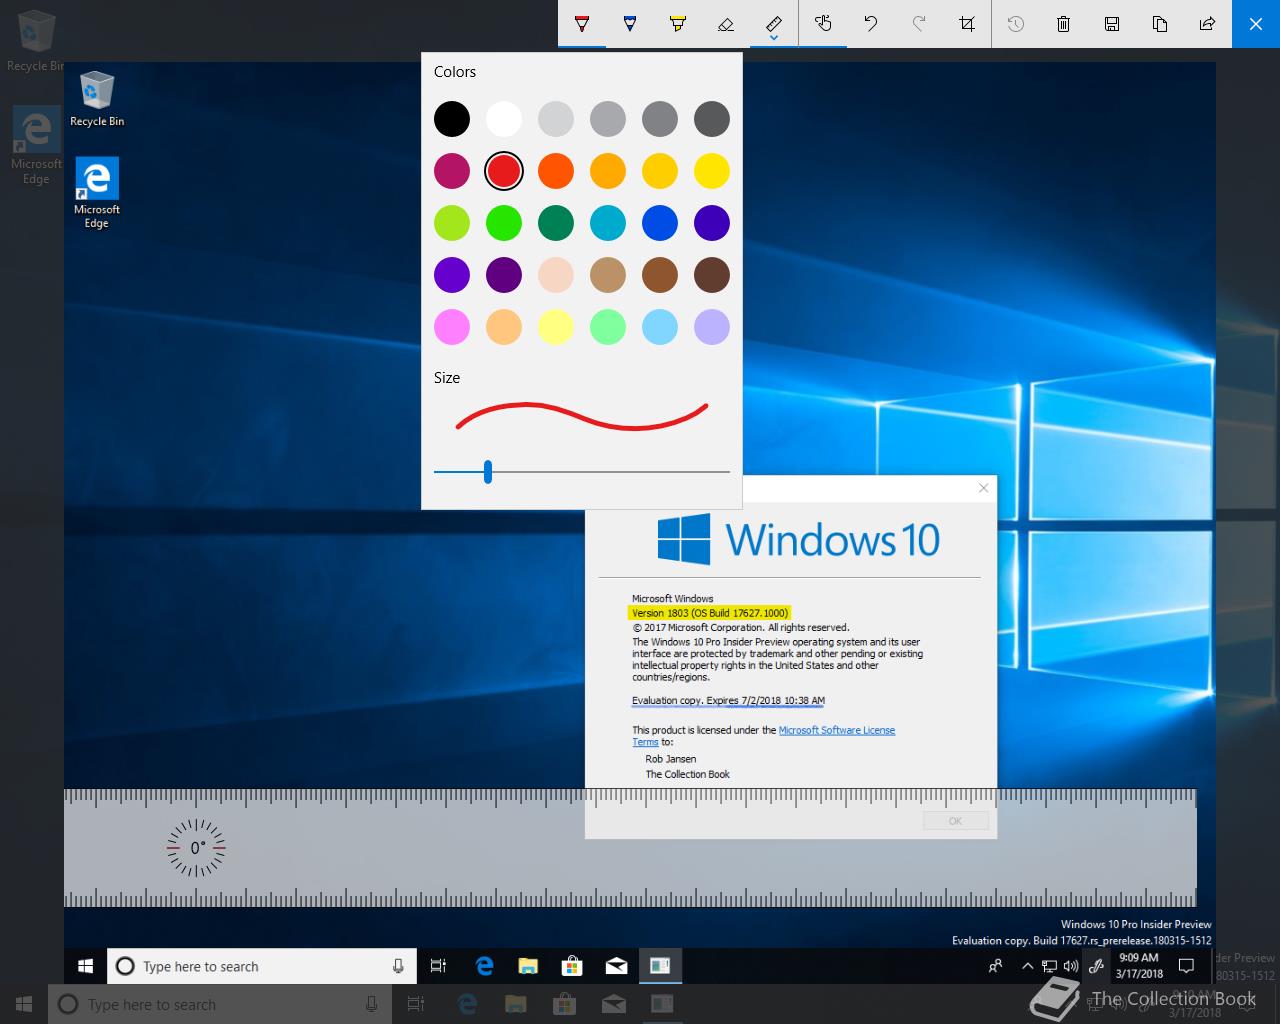Open the history clock icon in toolbar
1280x1024 pixels.
[1016, 23]
